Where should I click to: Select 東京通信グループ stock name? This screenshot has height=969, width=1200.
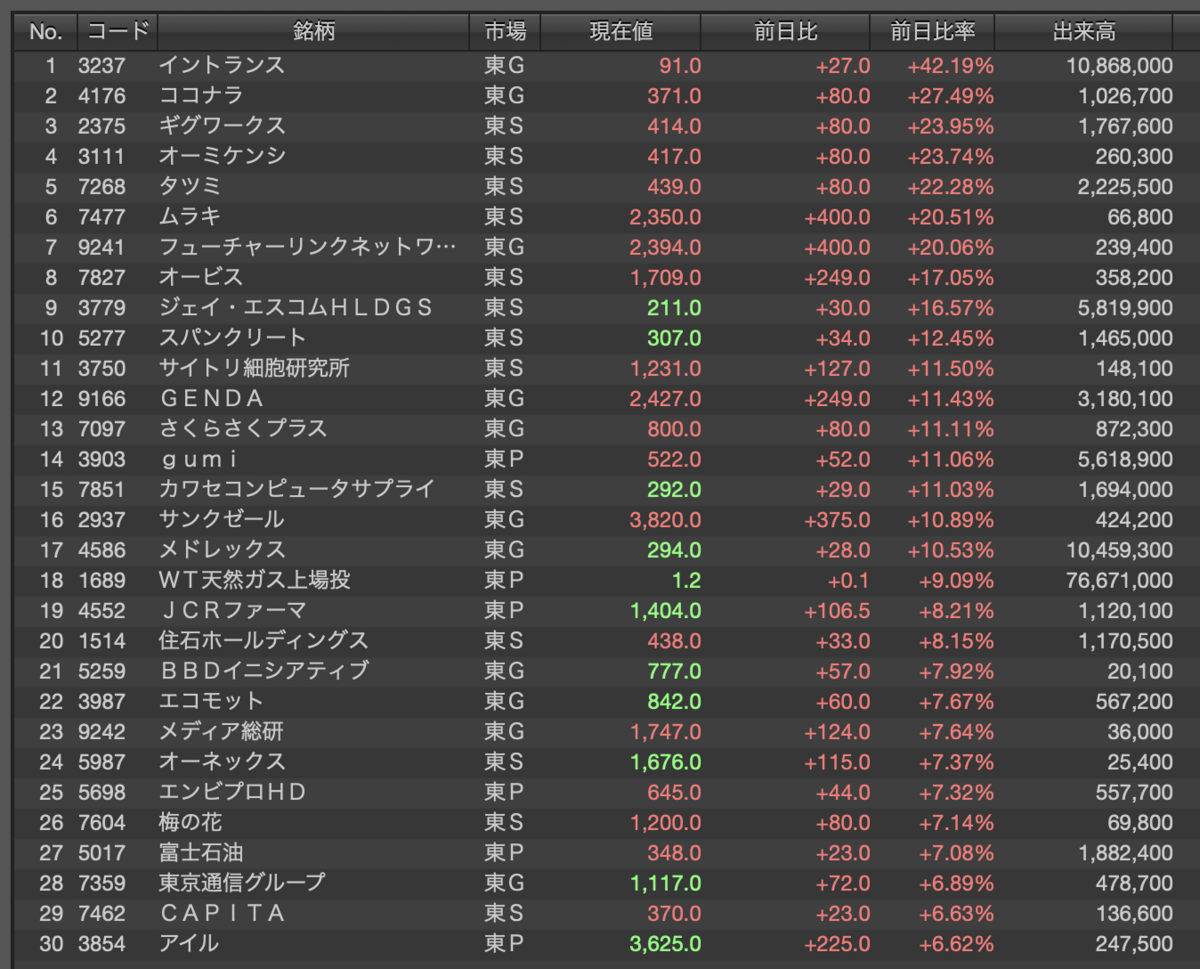(243, 882)
